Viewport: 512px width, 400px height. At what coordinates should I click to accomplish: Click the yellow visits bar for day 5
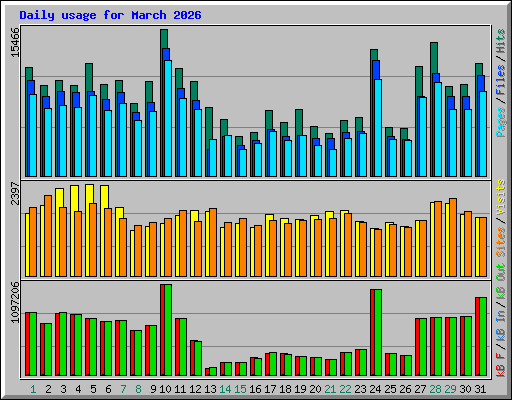89,194
